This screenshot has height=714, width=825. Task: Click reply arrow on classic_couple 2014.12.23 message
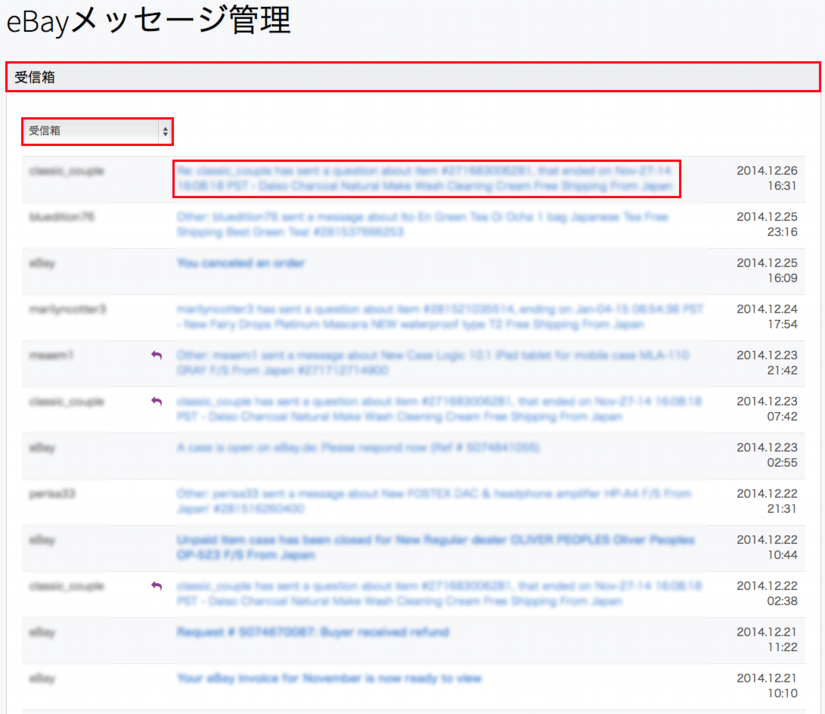[156, 401]
